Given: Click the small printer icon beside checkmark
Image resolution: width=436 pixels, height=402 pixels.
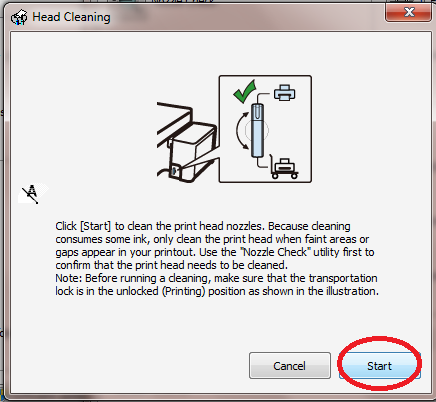Looking at the screenshot, I should point(284,93).
